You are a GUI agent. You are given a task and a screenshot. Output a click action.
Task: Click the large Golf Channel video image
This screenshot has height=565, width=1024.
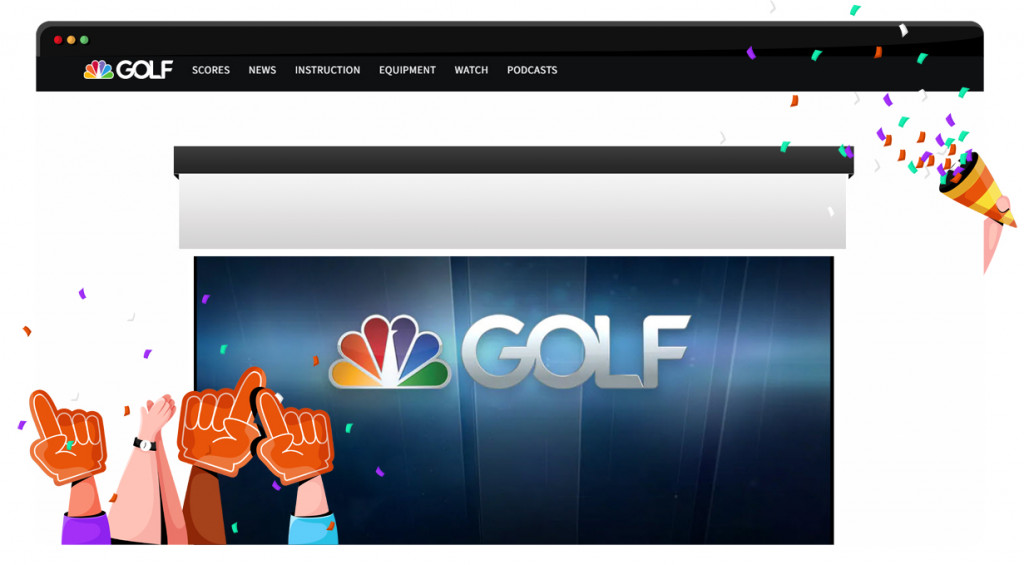coord(513,400)
